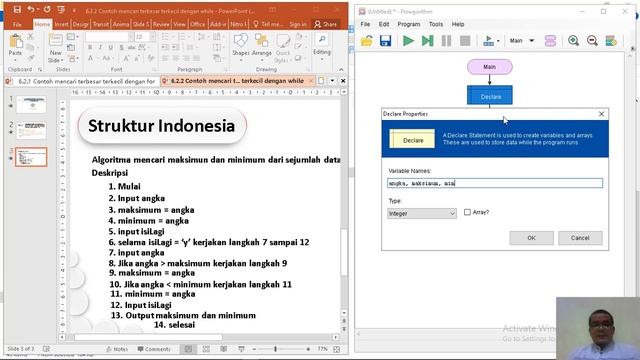Image resolution: width=640 pixels, height=360 pixels.
Task: Open the run speed icon in Flowgorithm toolbar
Action: coord(490,41)
